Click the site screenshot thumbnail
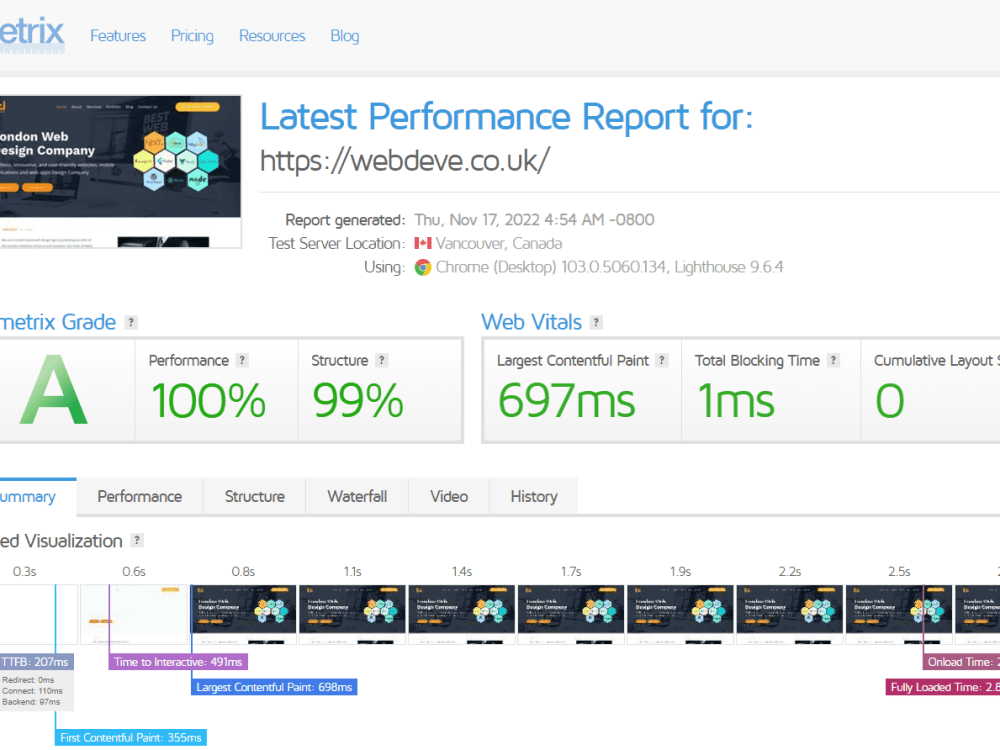 [121, 172]
